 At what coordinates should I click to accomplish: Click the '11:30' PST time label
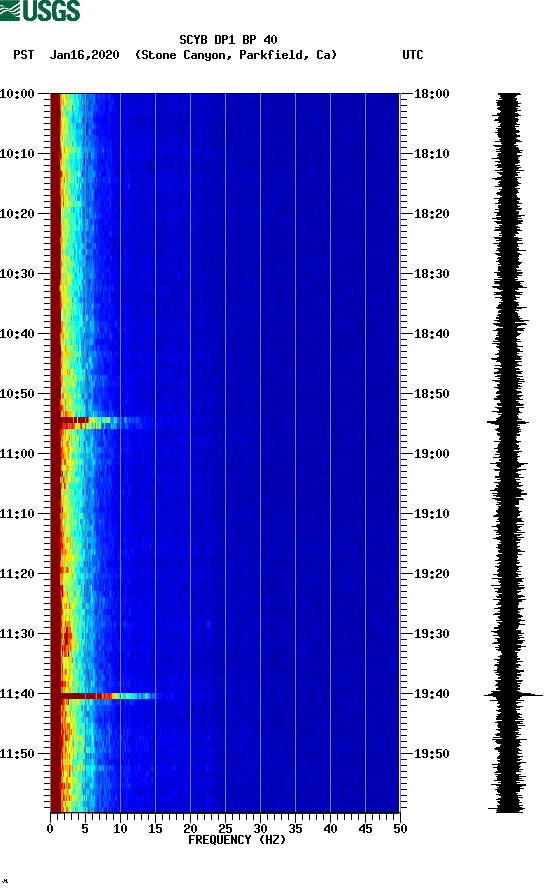[17, 634]
